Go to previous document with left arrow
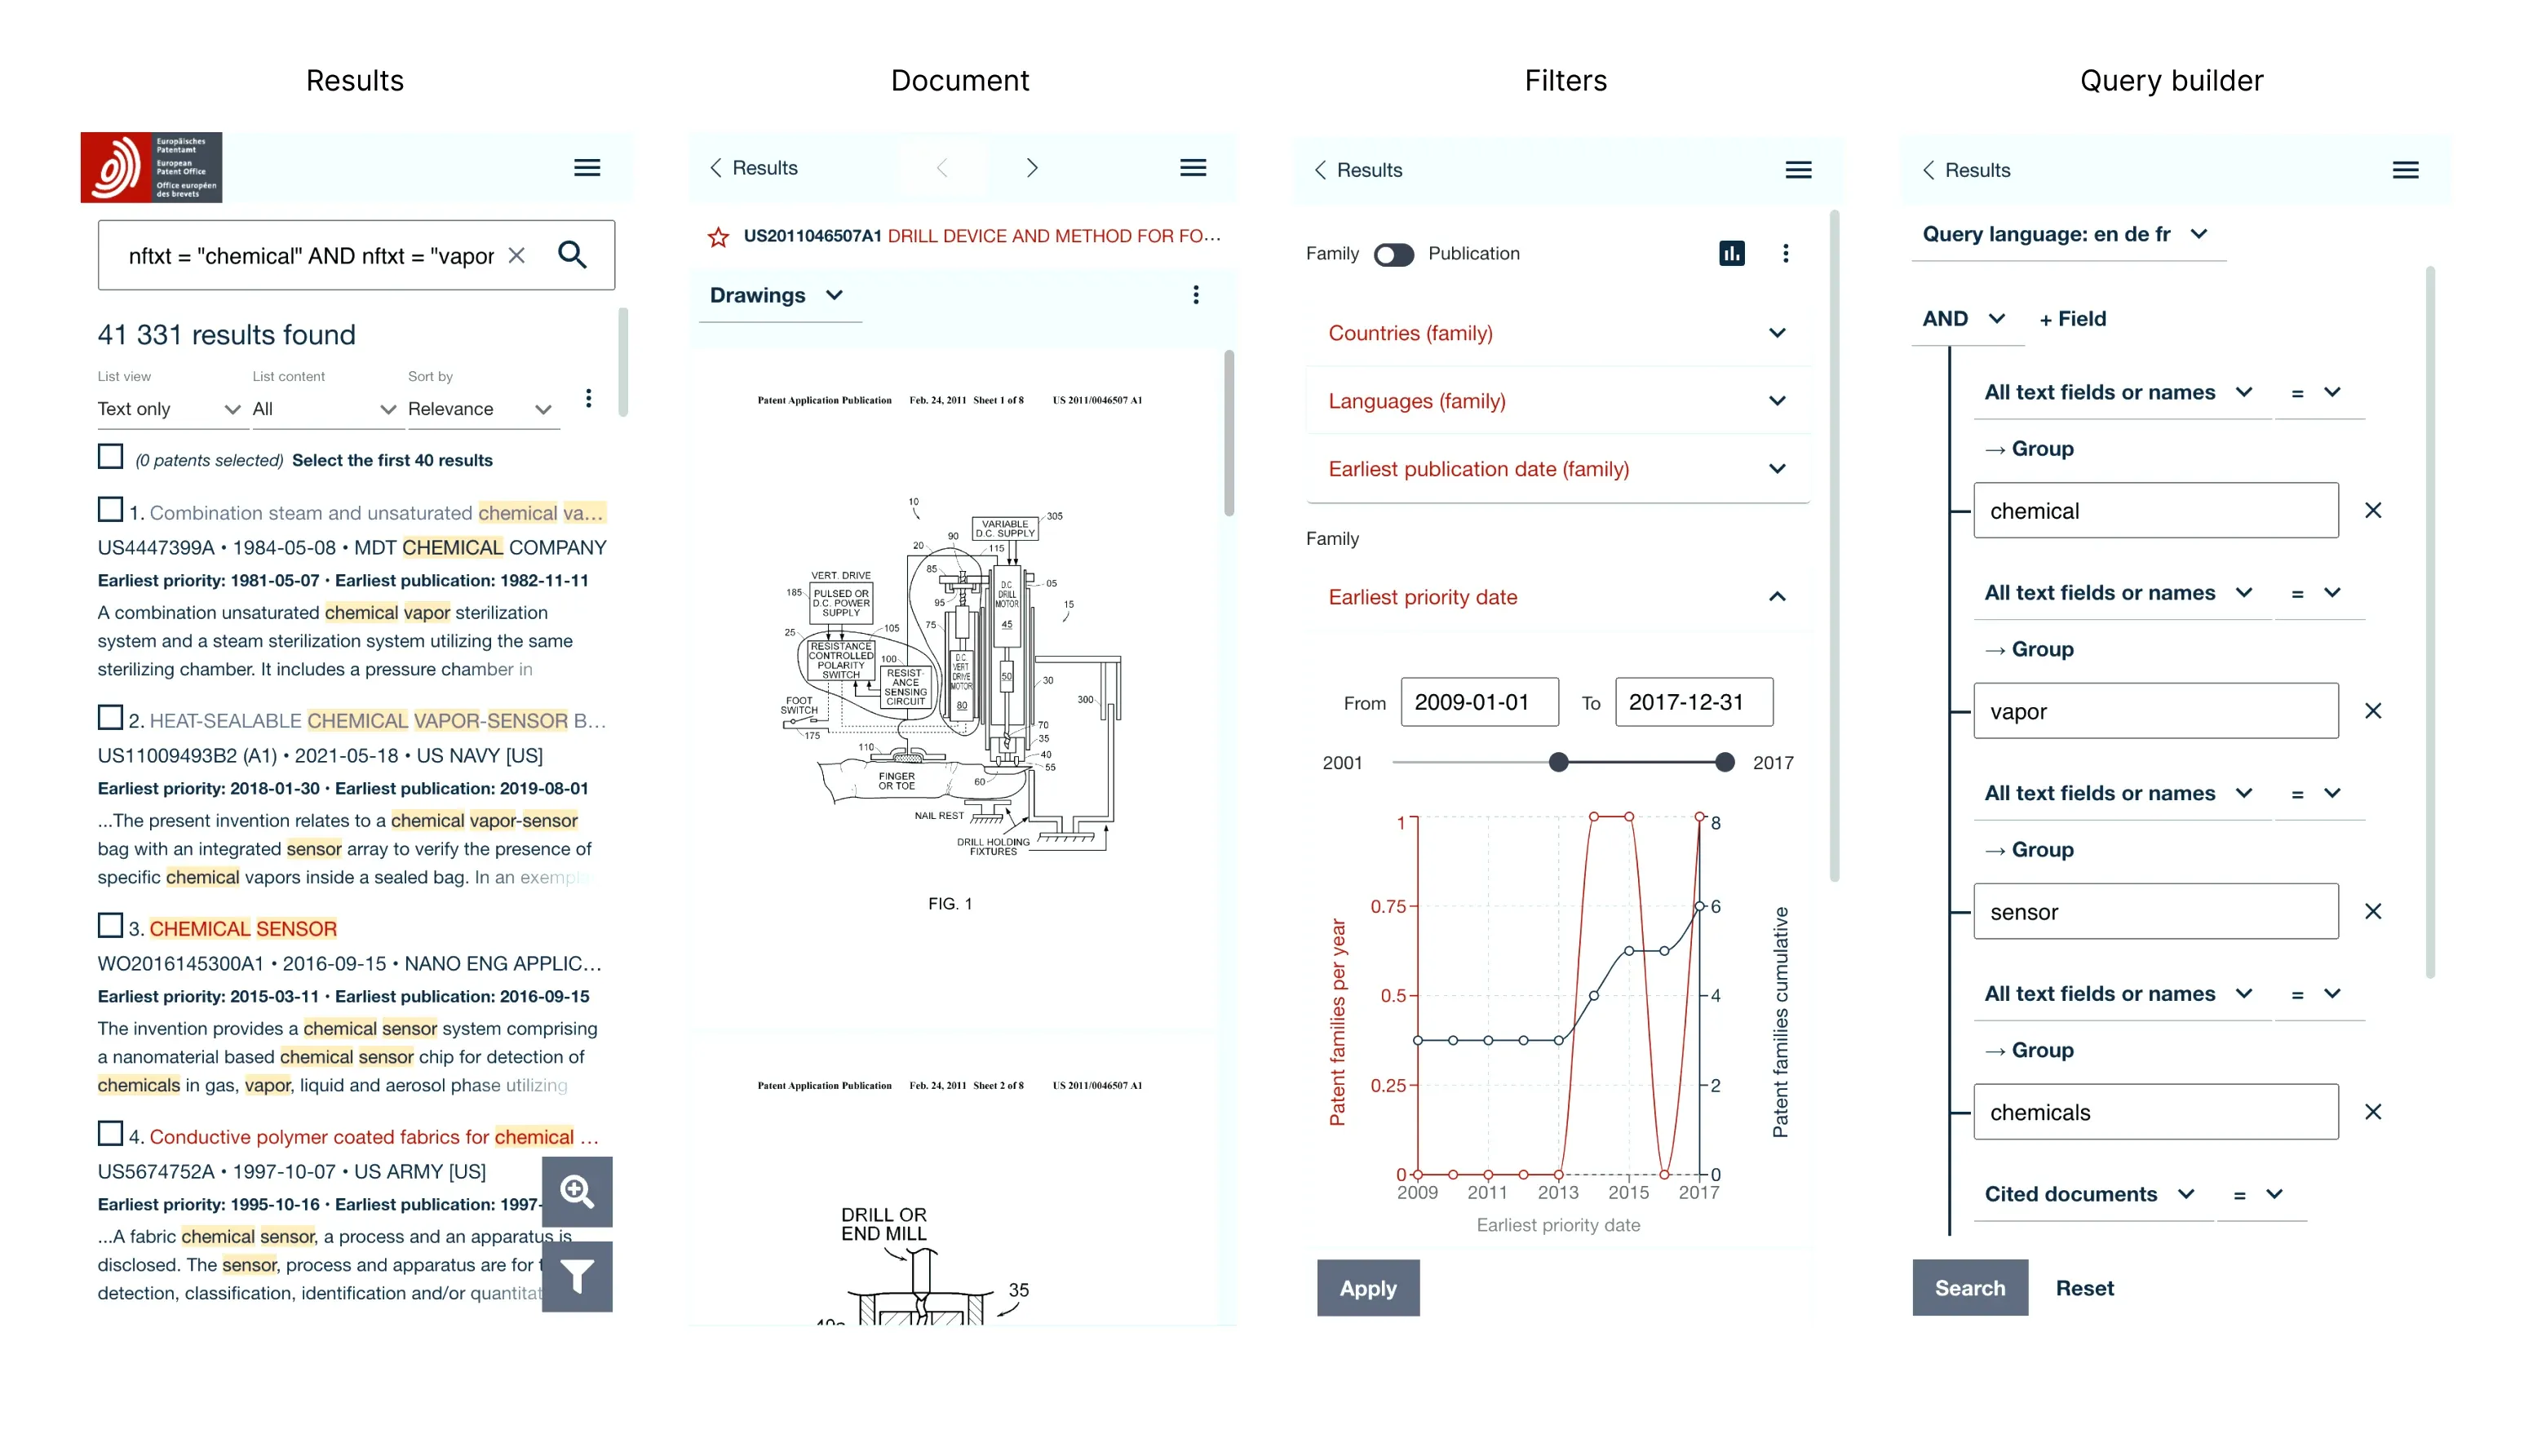The height and width of the screenshot is (1456, 2533). tap(942, 168)
